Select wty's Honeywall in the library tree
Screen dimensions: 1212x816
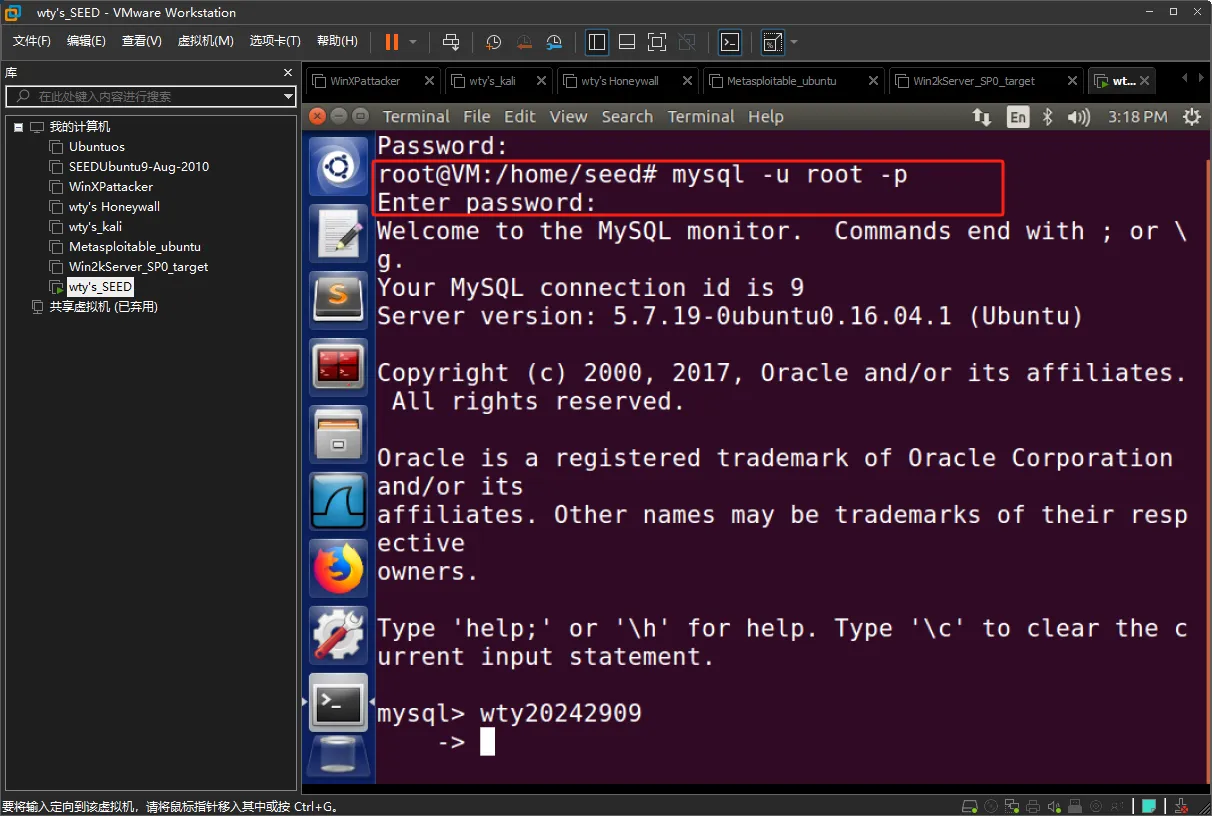pyautogui.click(x=114, y=207)
